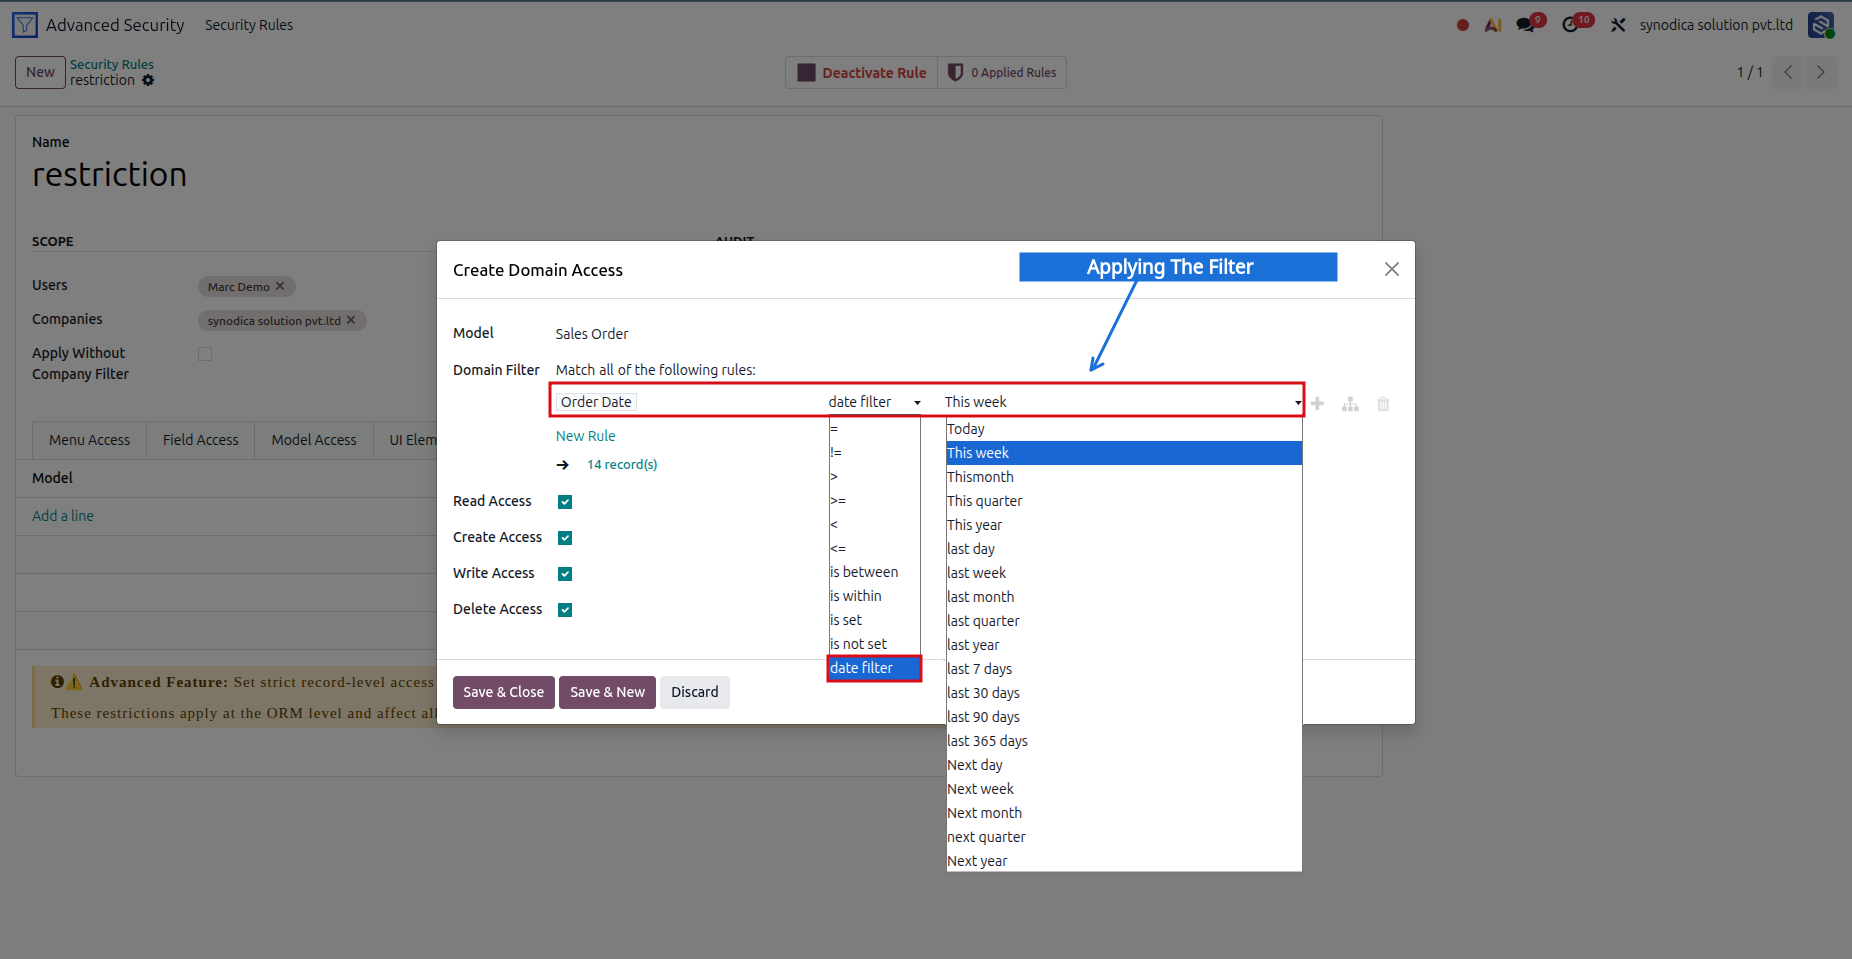
Task: Select last 365 days option
Action: (x=1124, y=741)
